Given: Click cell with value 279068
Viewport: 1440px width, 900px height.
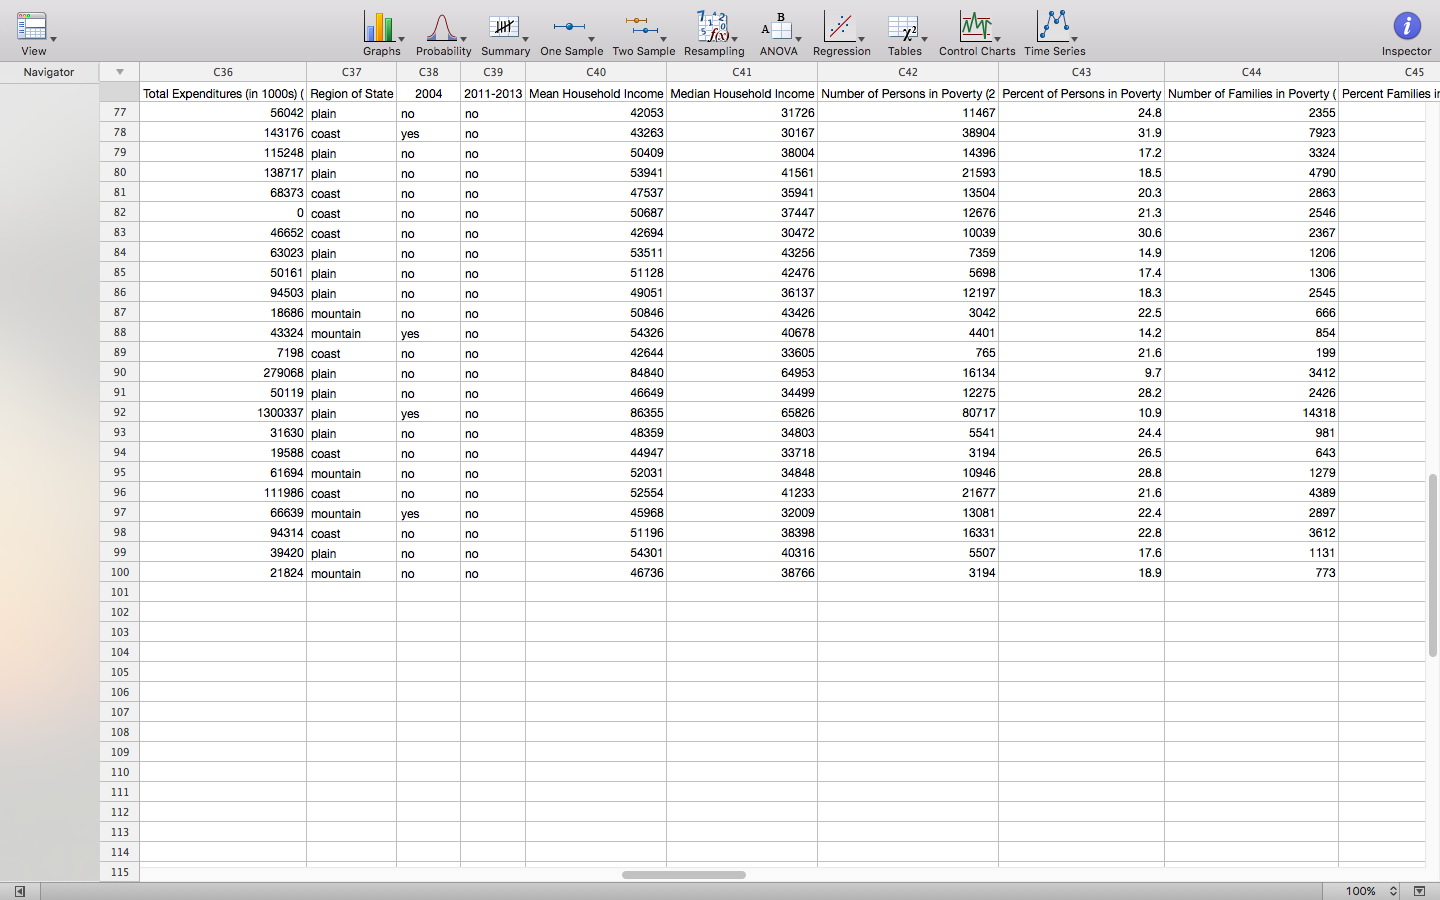Looking at the screenshot, I should [x=223, y=373].
